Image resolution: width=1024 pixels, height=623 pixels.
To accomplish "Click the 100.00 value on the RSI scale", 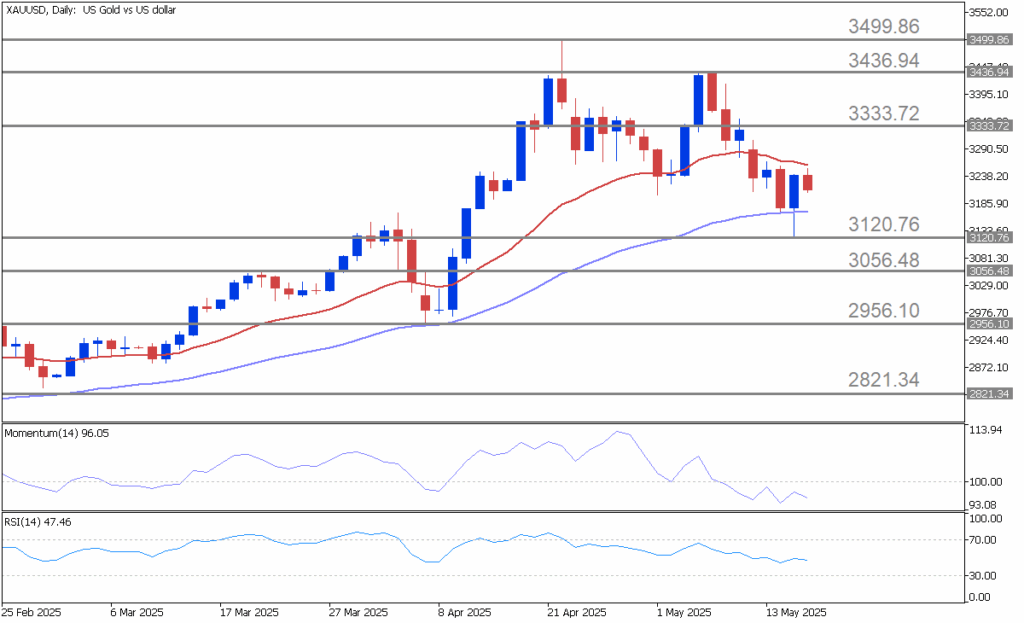I will [985, 519].
